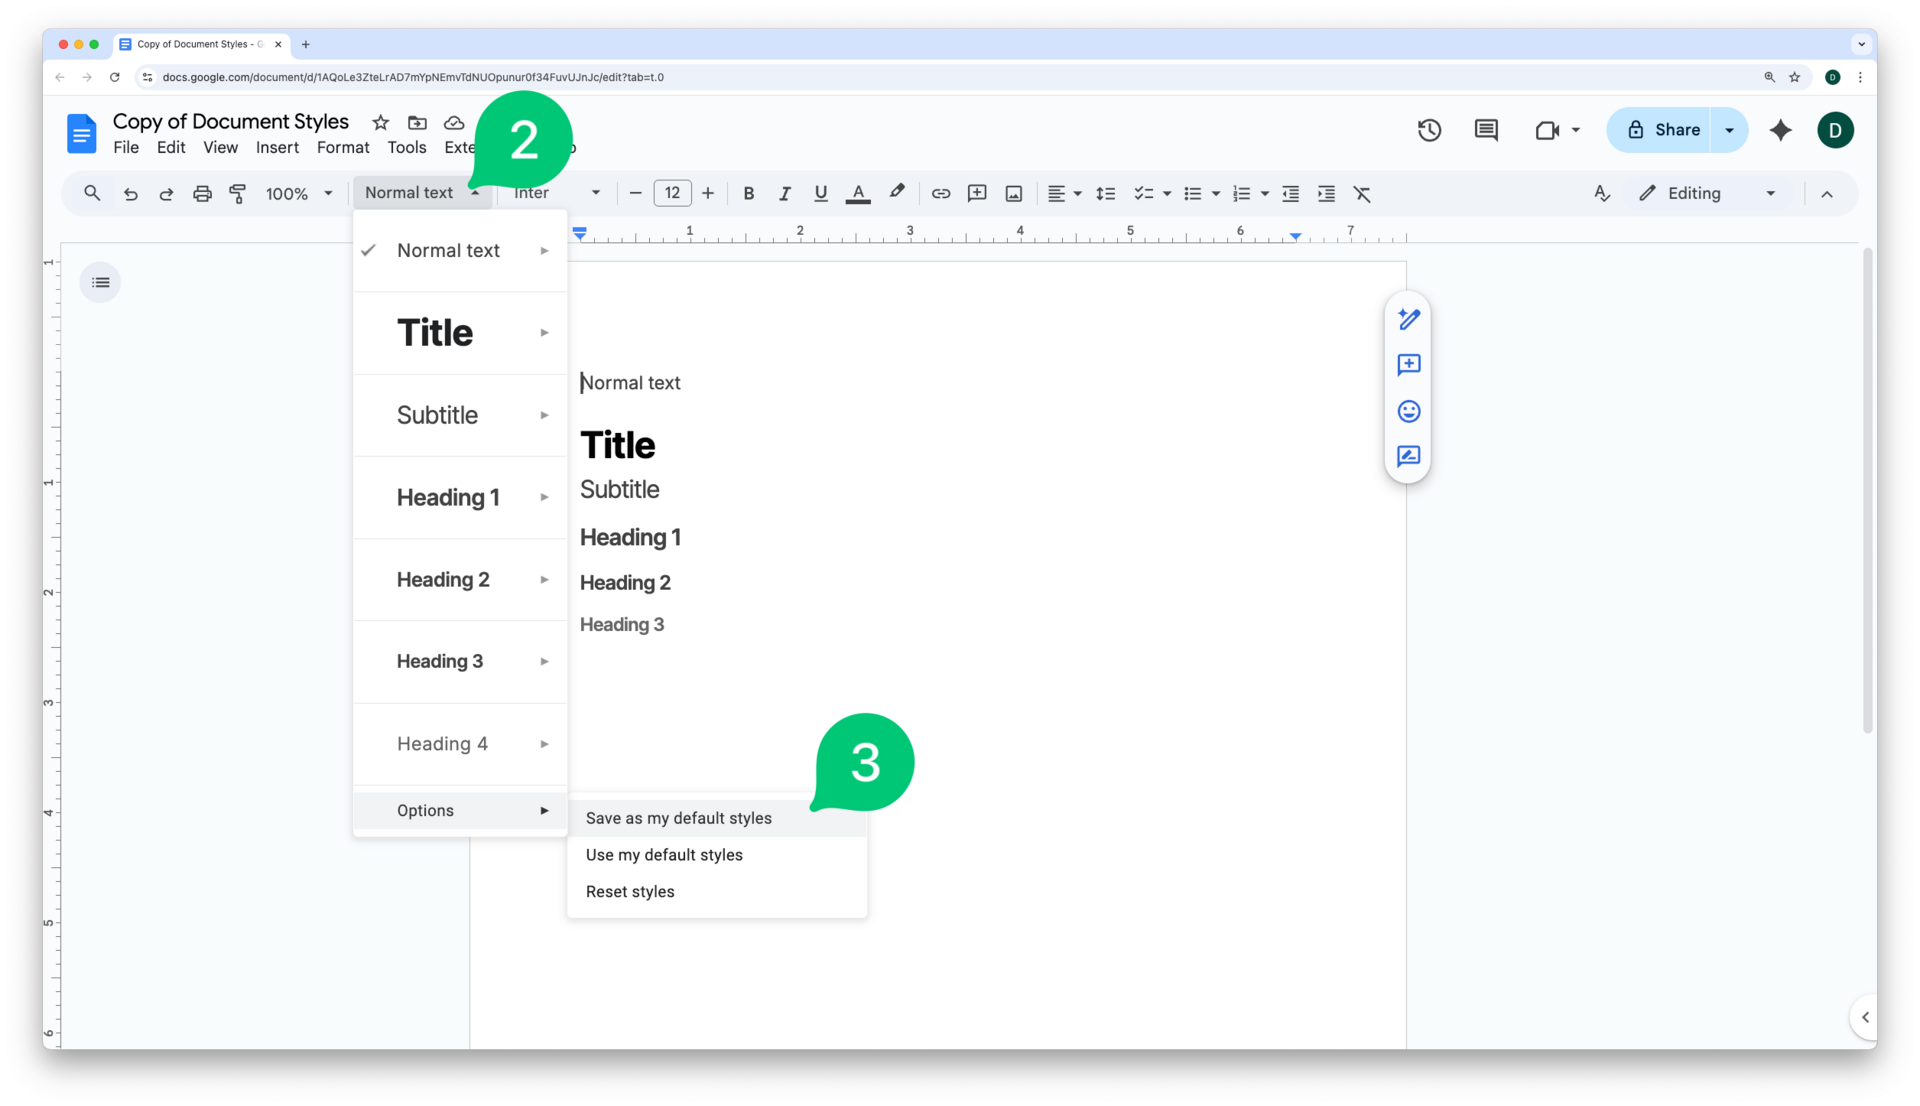Select Save as my default styles
This screenshot has height=1106, width=1920.
(x=678, y=817)
